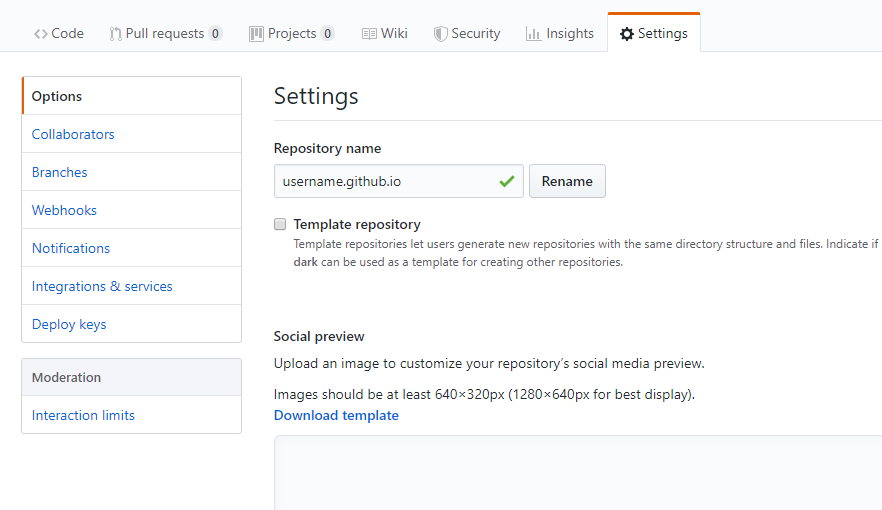Click the Pull requests count badge
Viewport: 882px width, 510px height.
215,34
